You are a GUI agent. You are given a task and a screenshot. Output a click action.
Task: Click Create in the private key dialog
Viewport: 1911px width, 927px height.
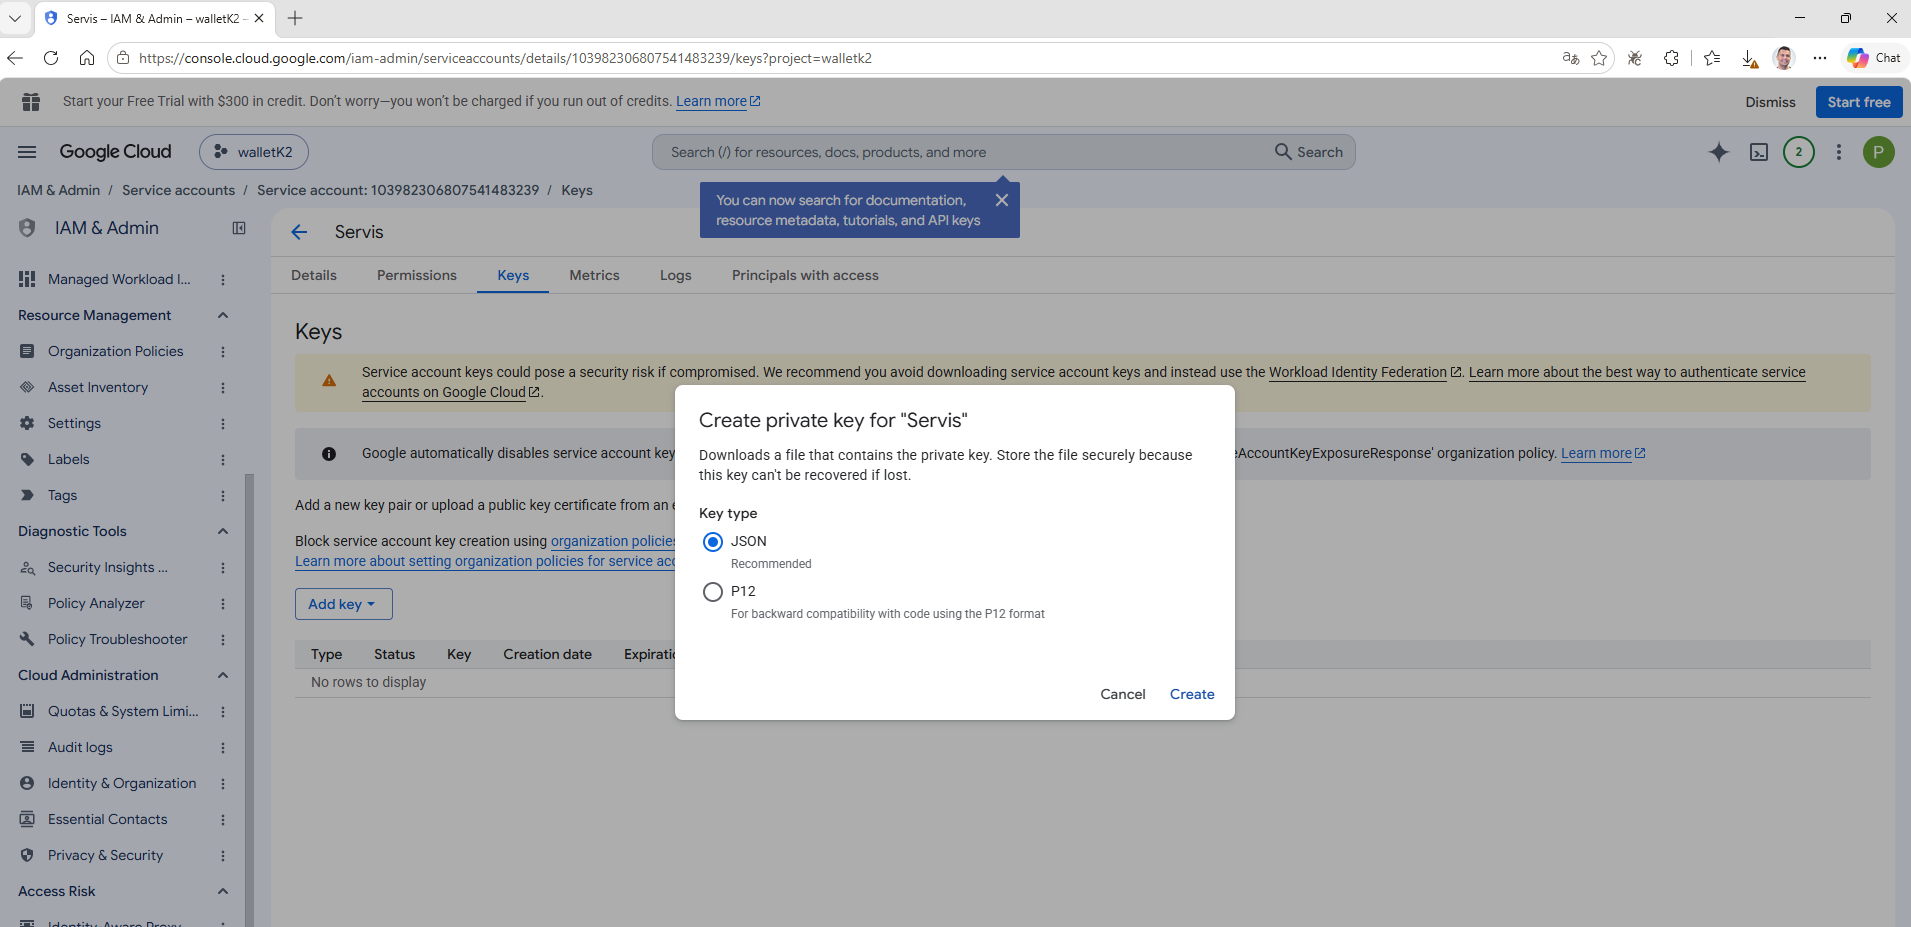(1192, 694)
